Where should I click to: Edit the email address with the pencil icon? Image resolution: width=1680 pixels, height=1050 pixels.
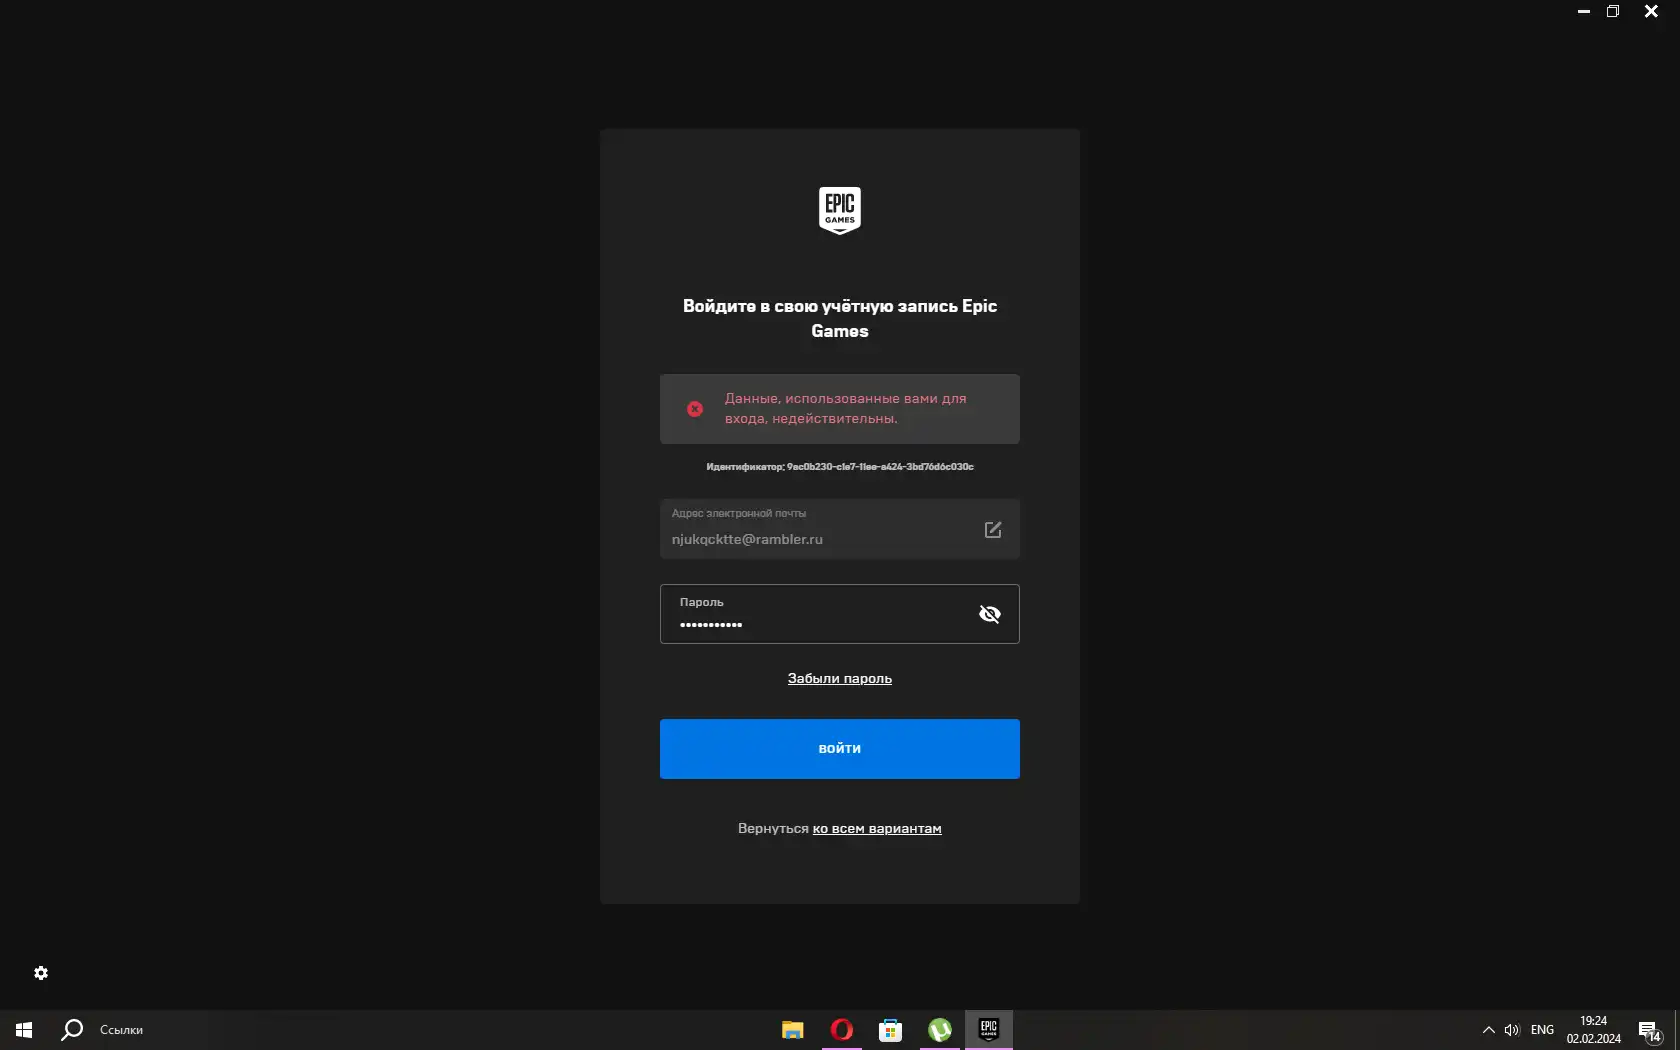pyautogui.click(x=993, y=530)
